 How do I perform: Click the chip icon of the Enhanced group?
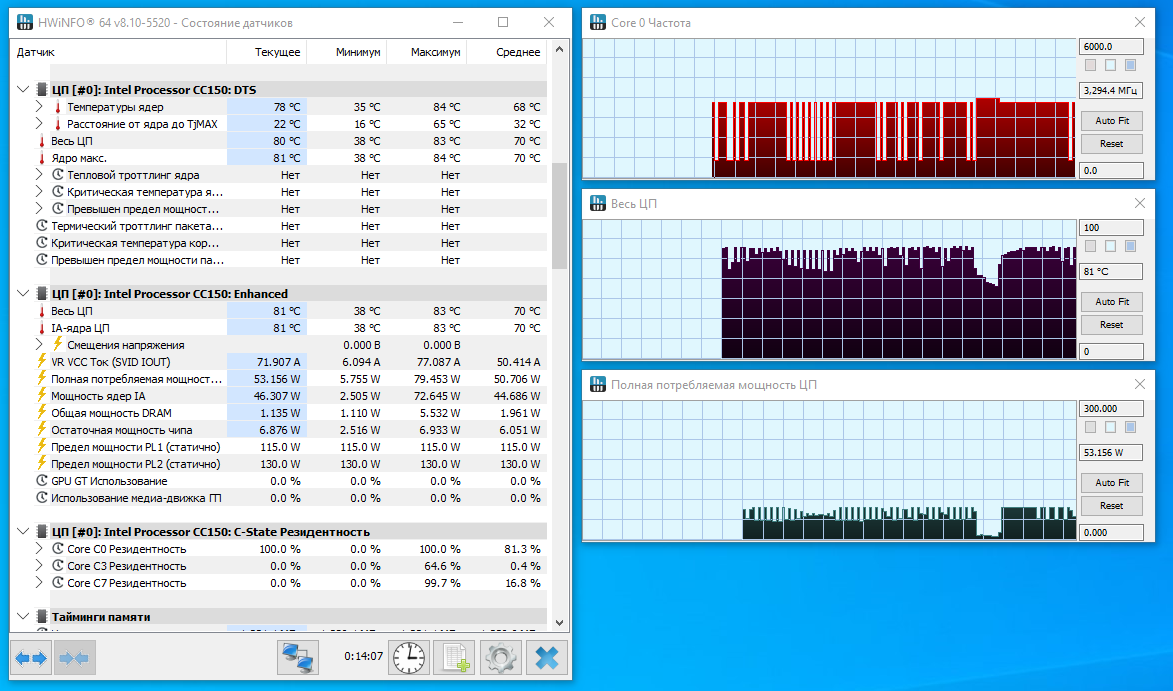(x=42, y=294)
